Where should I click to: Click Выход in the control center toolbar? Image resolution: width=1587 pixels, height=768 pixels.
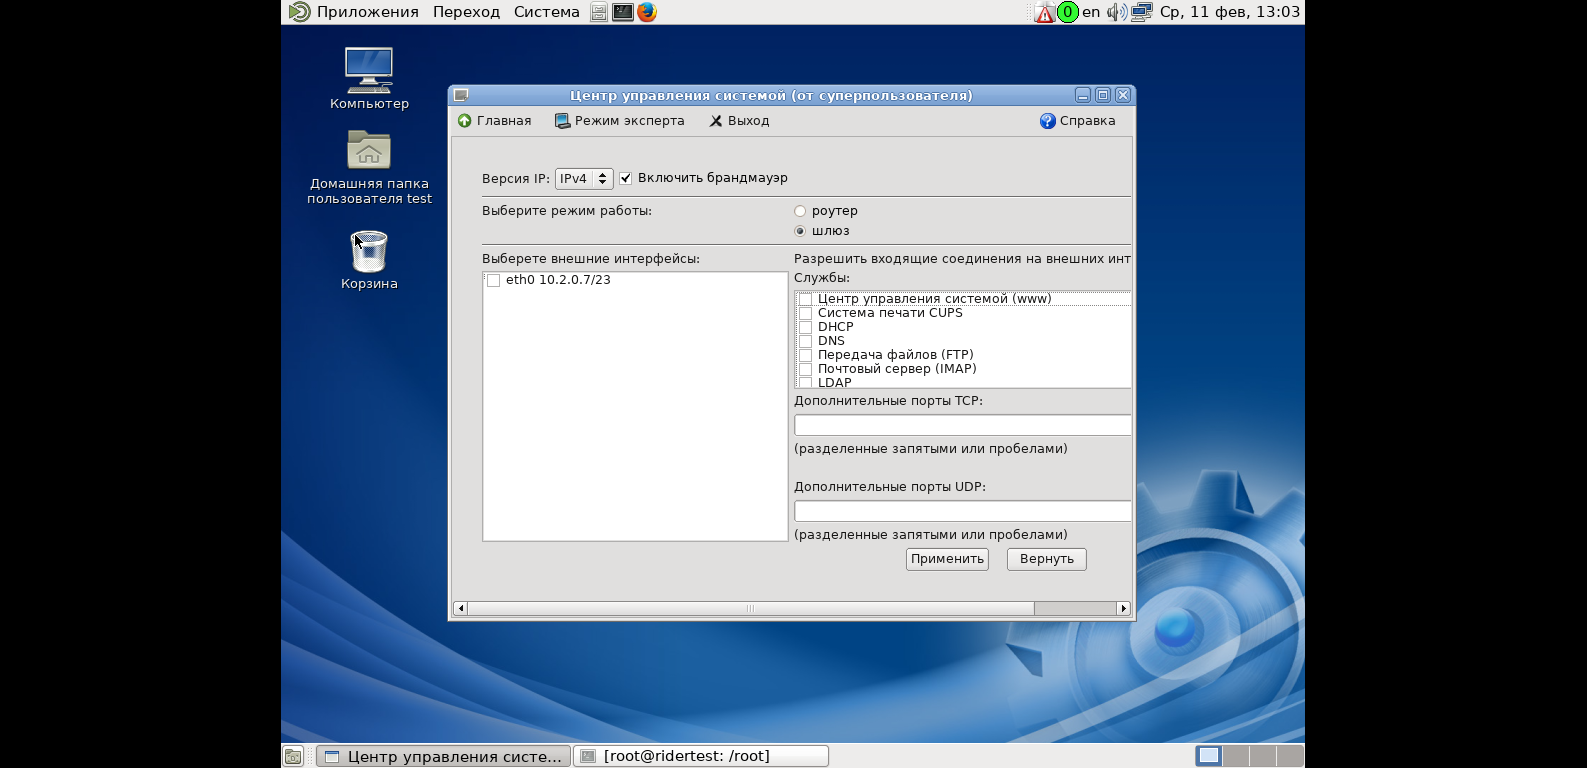click(x=739, y=121)
